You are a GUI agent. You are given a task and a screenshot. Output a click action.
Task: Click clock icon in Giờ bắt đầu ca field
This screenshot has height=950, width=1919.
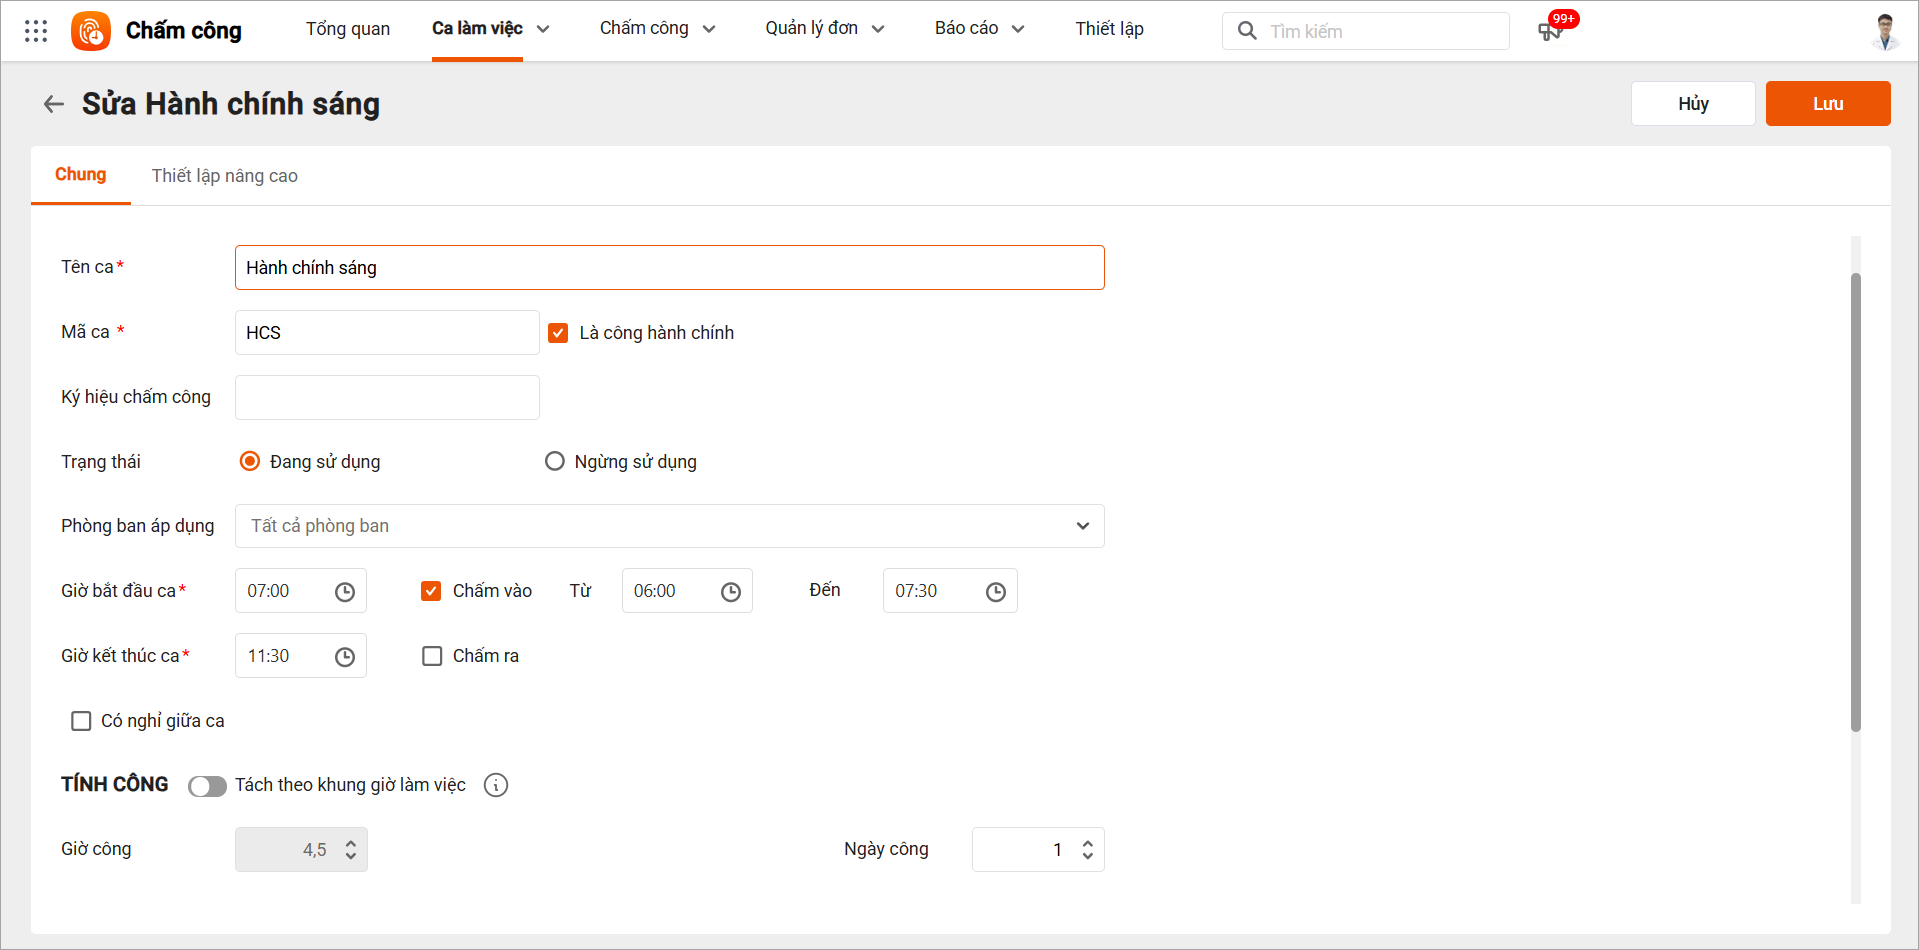click(345, 592)
